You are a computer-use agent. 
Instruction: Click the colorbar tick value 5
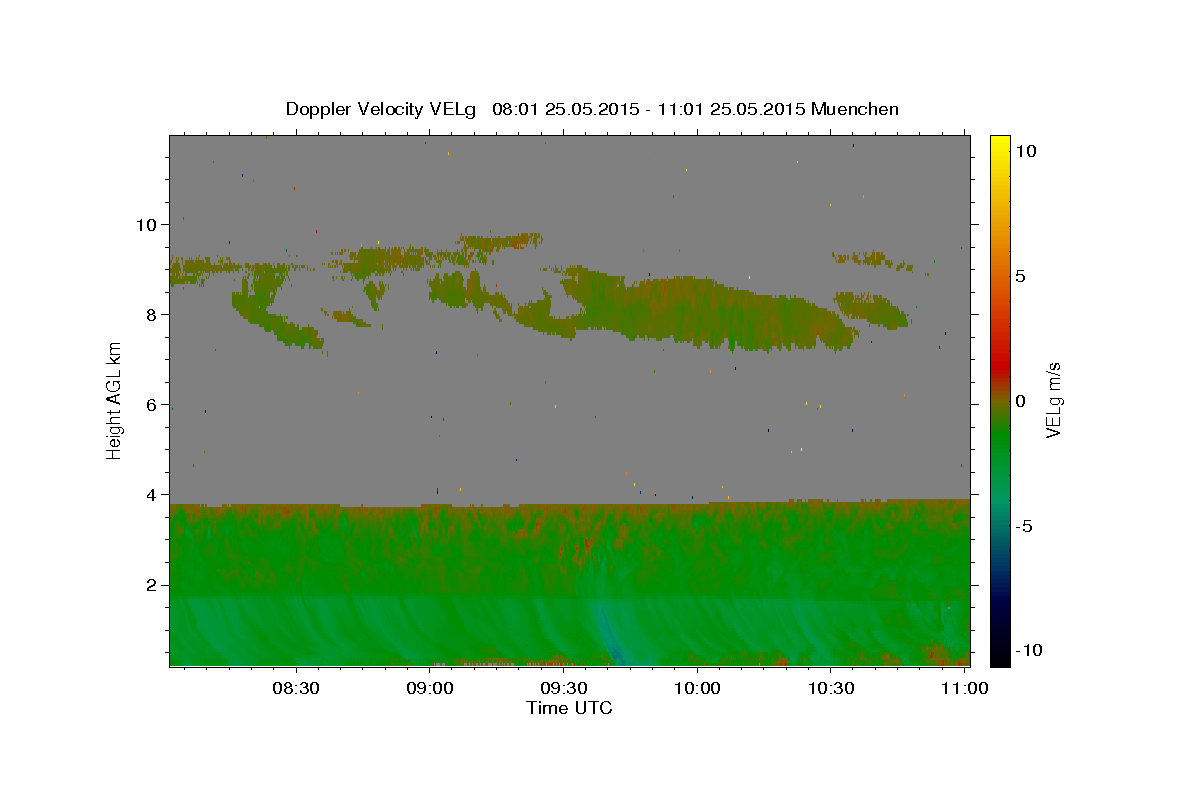pos(1021,276)
